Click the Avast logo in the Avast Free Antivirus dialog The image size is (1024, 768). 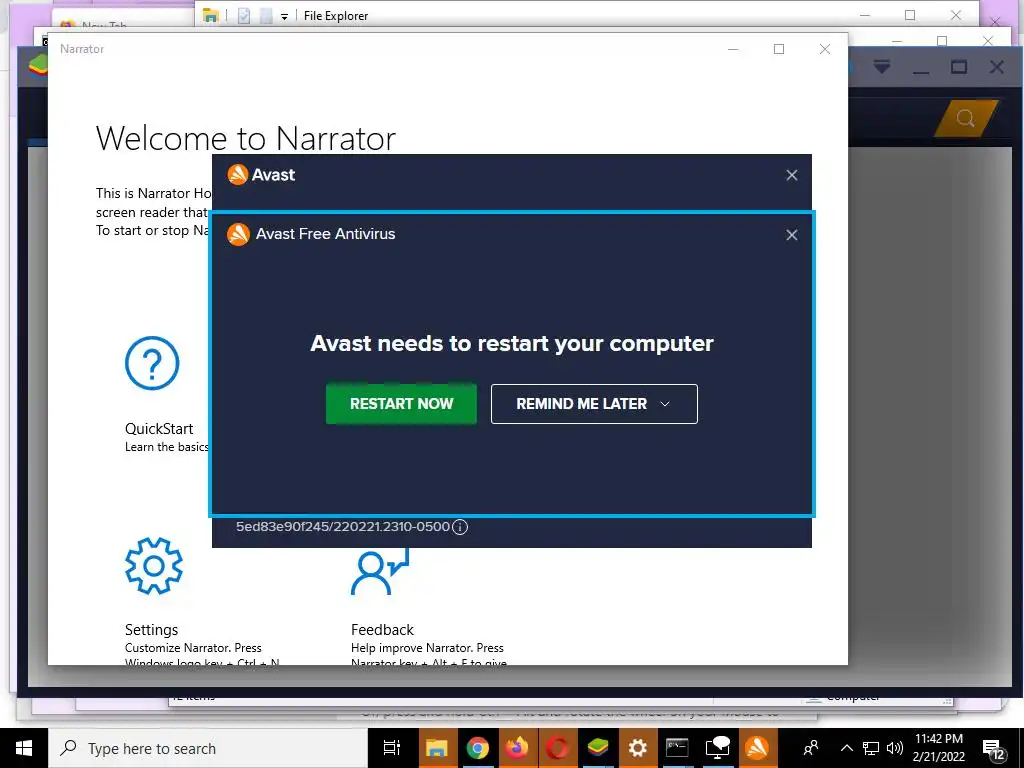[x=238, y=234]
